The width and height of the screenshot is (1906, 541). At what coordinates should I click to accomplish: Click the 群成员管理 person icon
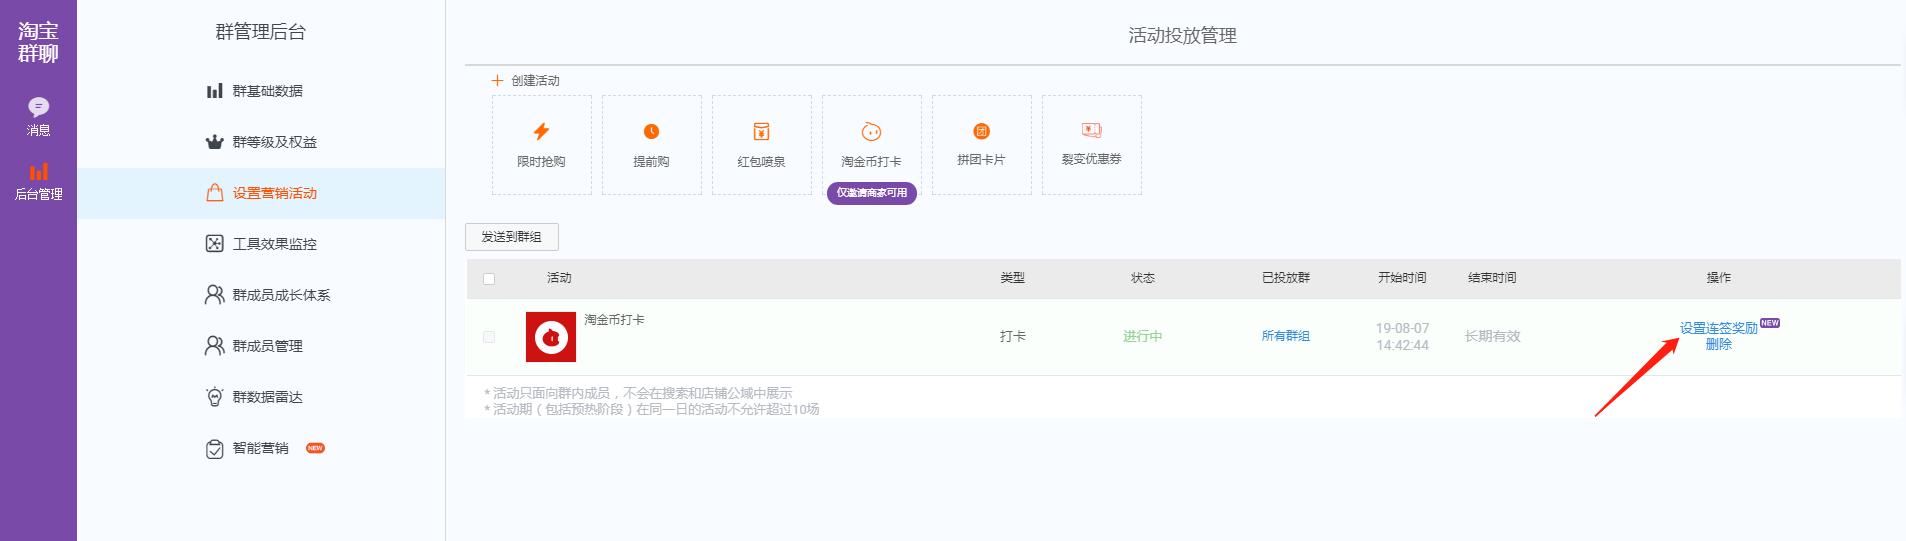pos(214,345)
